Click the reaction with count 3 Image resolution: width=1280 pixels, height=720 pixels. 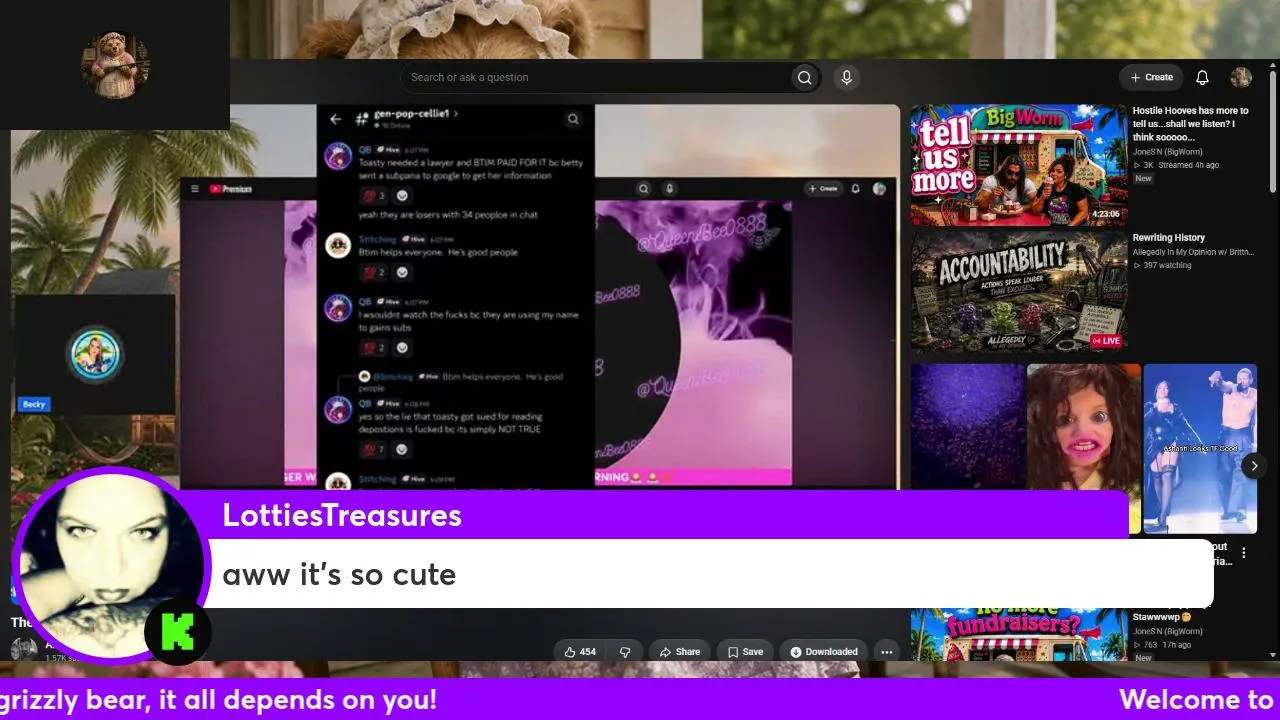[x=374, y=196]
